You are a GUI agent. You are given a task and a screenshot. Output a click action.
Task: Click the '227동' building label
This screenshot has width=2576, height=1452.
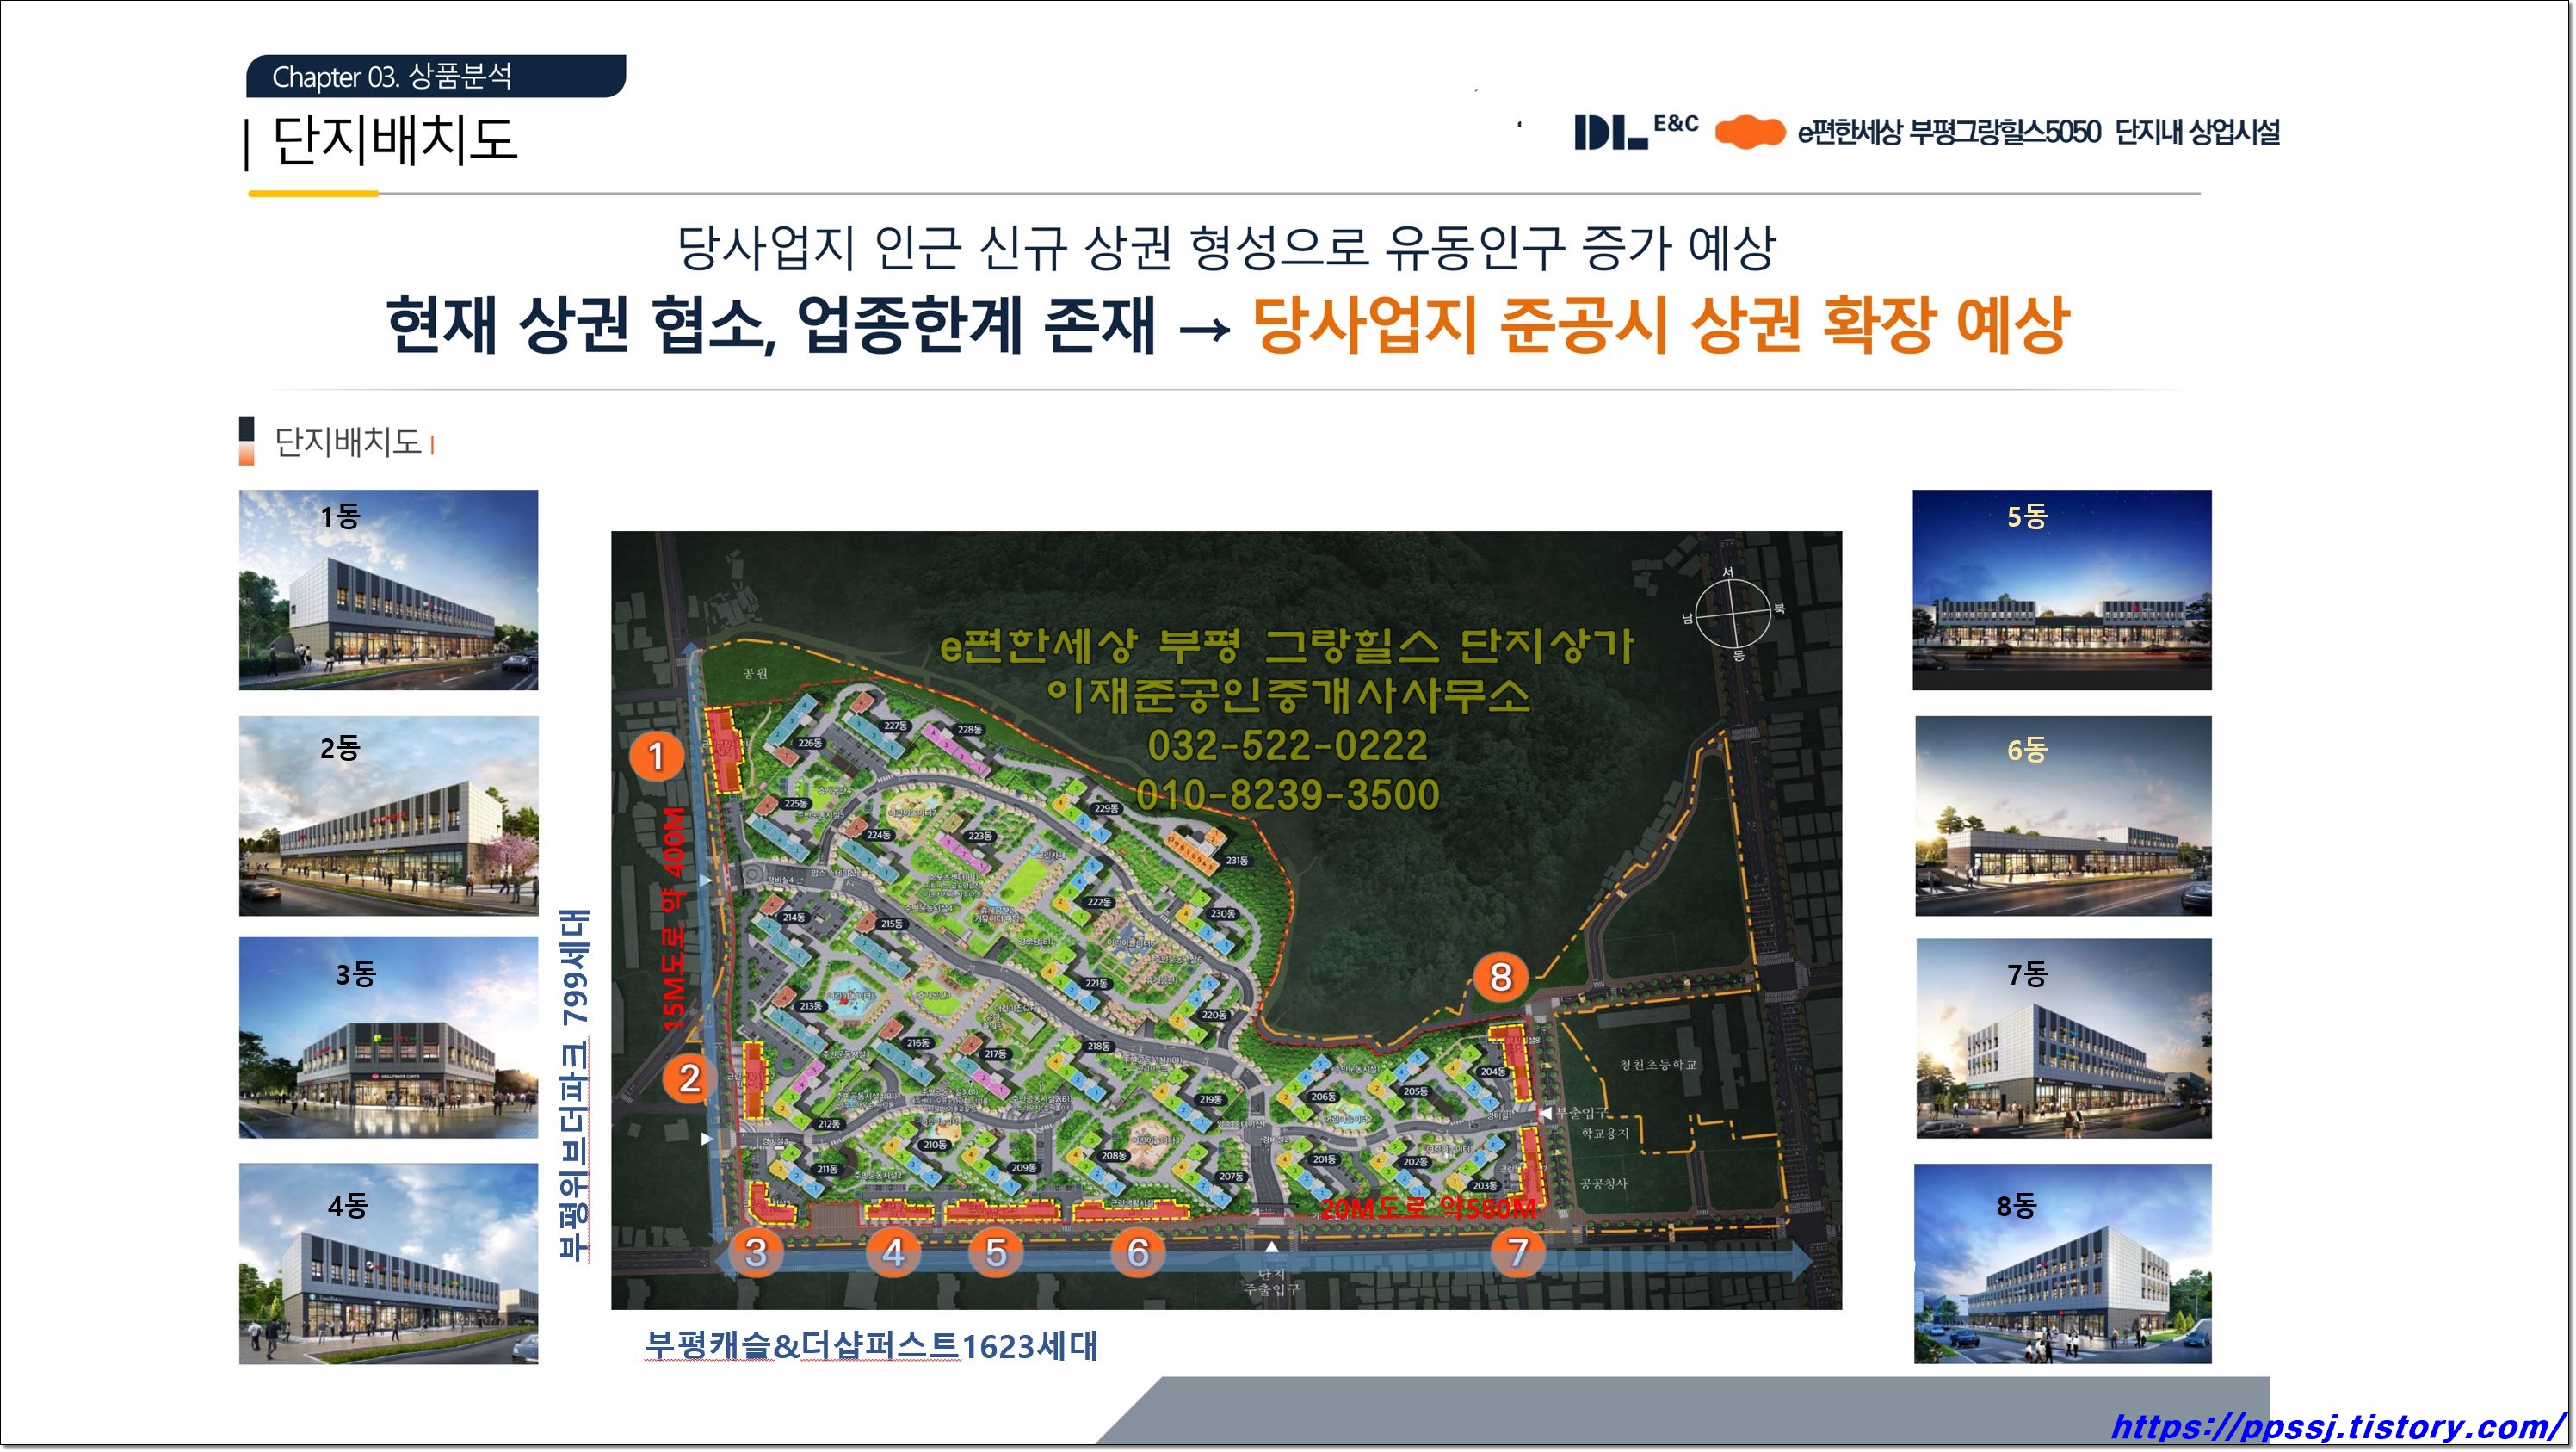(x=895, y=726)
